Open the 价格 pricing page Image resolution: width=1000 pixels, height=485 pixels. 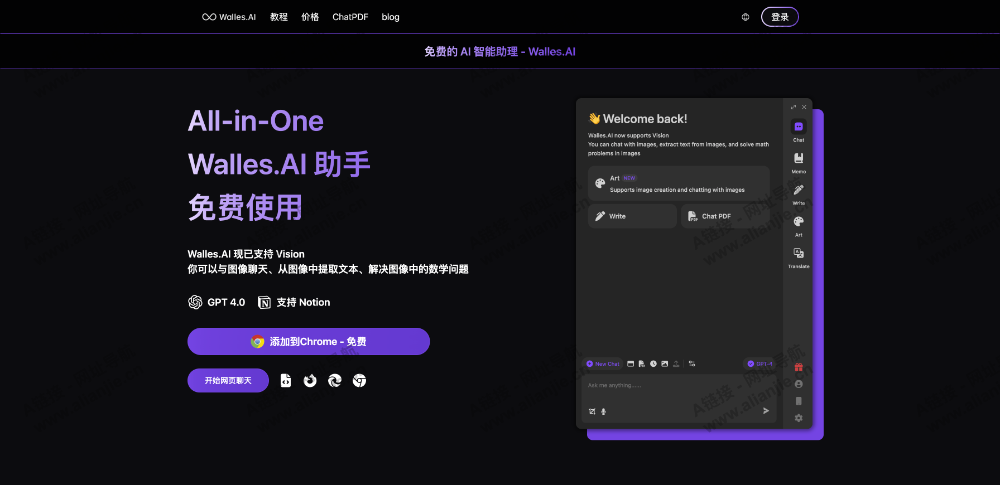tap(310, 17)
